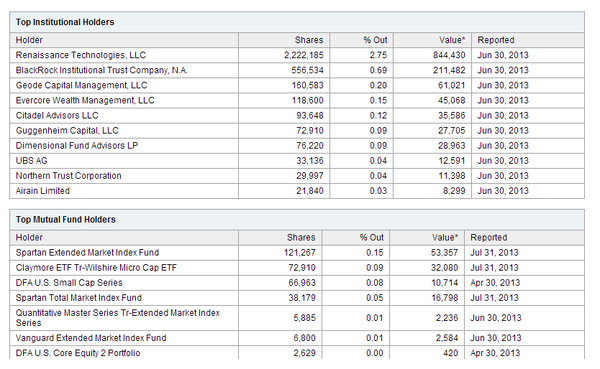This screenshot has width=600, height=369.
Task: Select value cell 16,798
Action: point(444,298)
